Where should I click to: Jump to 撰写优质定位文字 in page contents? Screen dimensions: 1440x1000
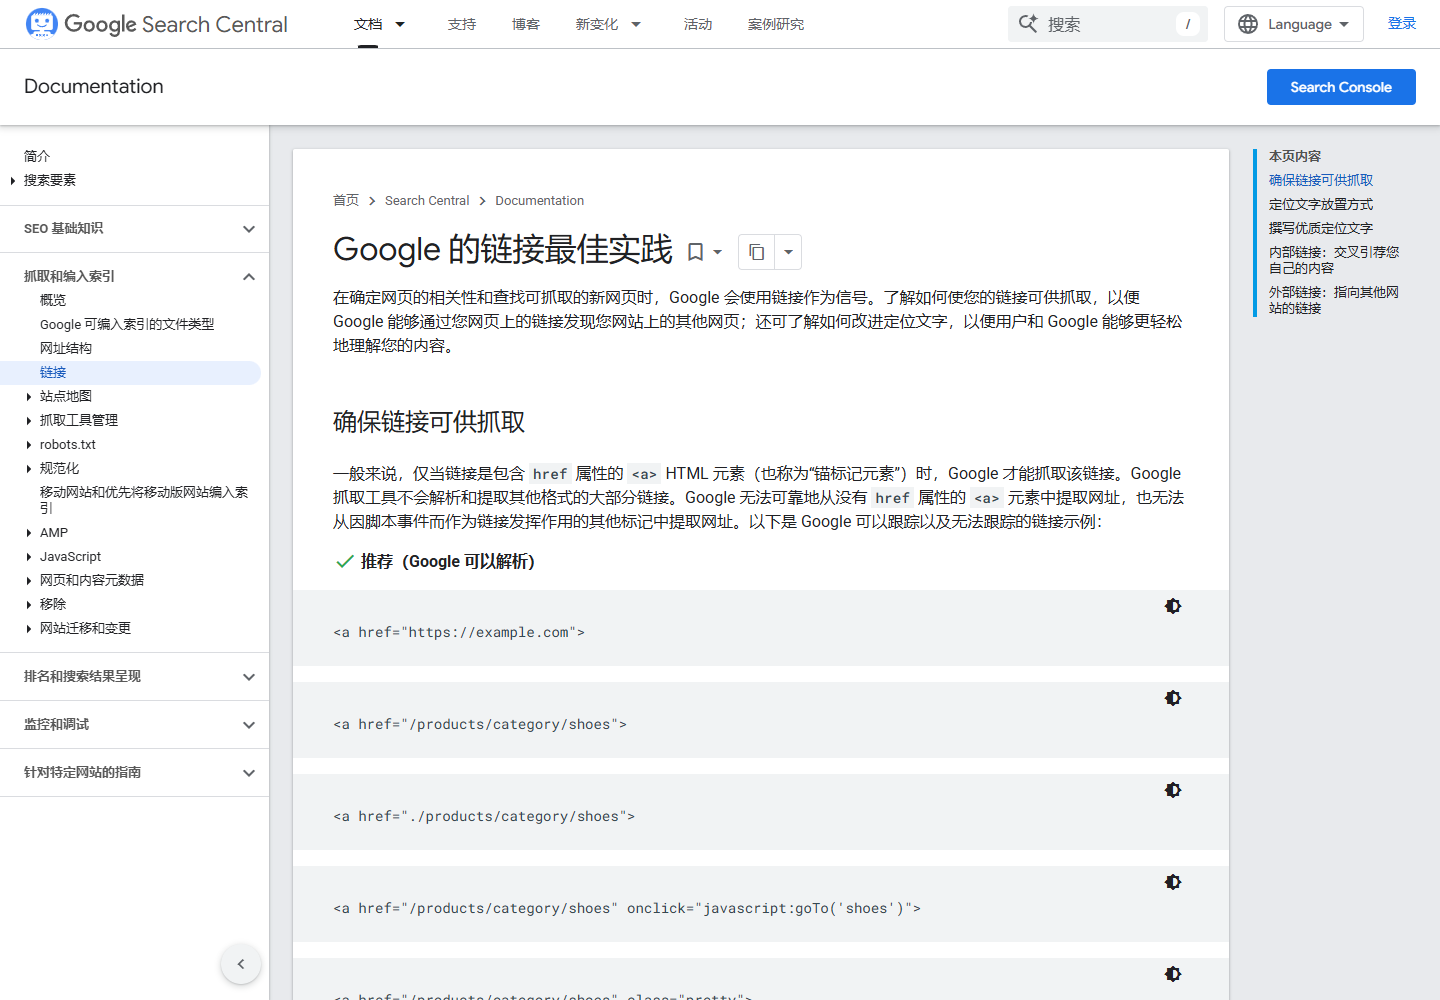point(1321,228)
